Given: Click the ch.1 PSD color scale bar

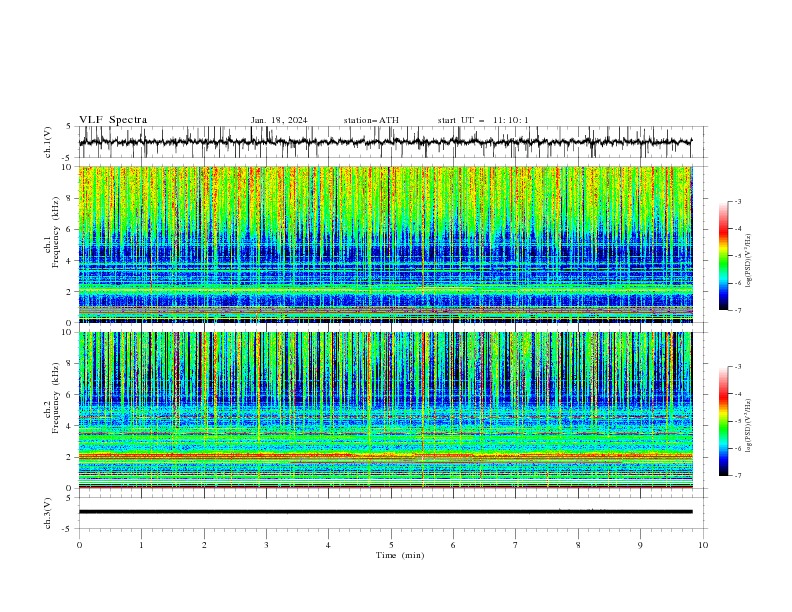Looking at the screenshot, I should point(724,256).
